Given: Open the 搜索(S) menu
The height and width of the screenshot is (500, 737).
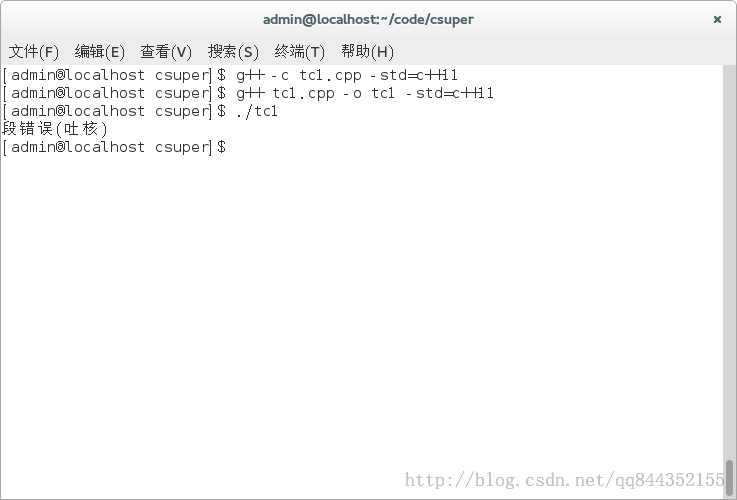Looking at the screenshot, I should tap(233, 51).
